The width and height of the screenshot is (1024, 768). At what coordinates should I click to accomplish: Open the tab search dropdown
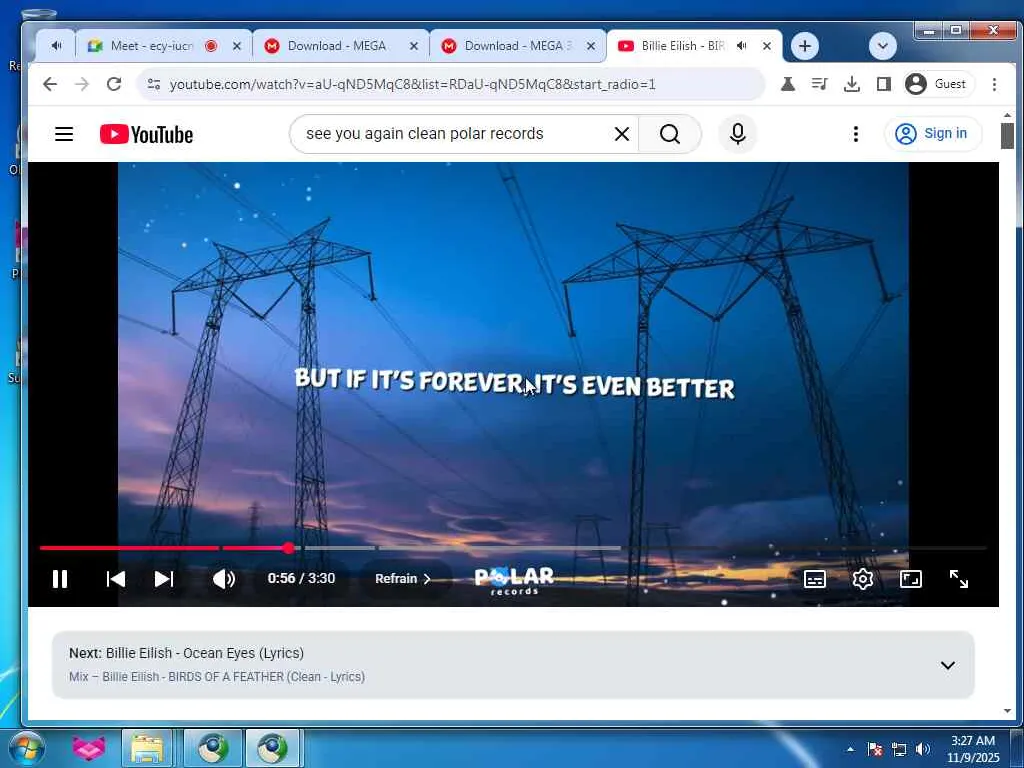(882, 46)
